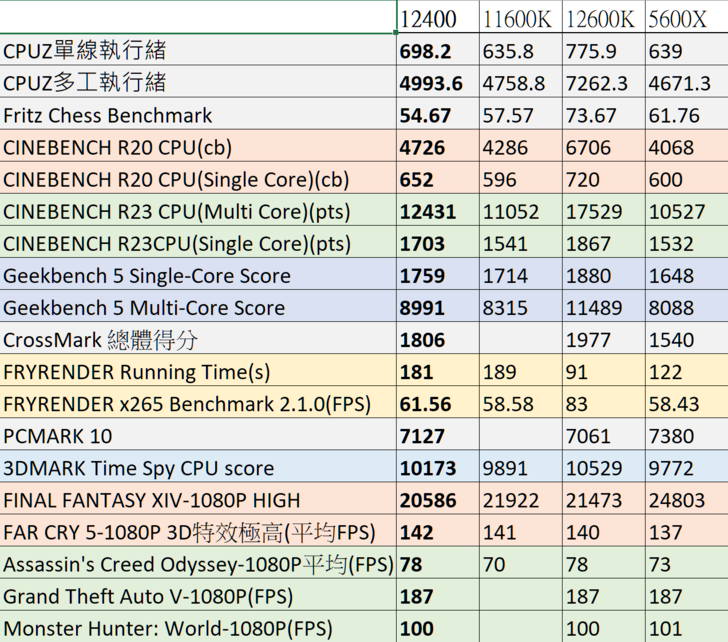Click the 6706 CINEBENCH R20 cell
The image size is (728, 642).
tap(604, 145)
